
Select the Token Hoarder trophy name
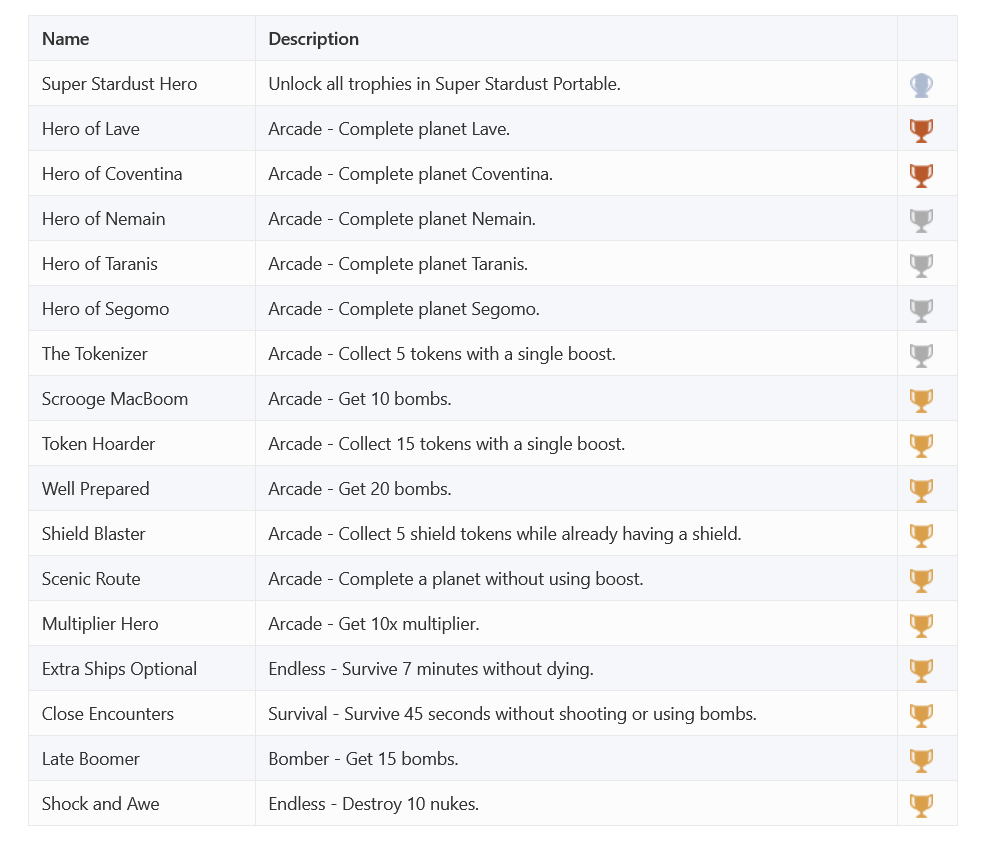[98, 444]
